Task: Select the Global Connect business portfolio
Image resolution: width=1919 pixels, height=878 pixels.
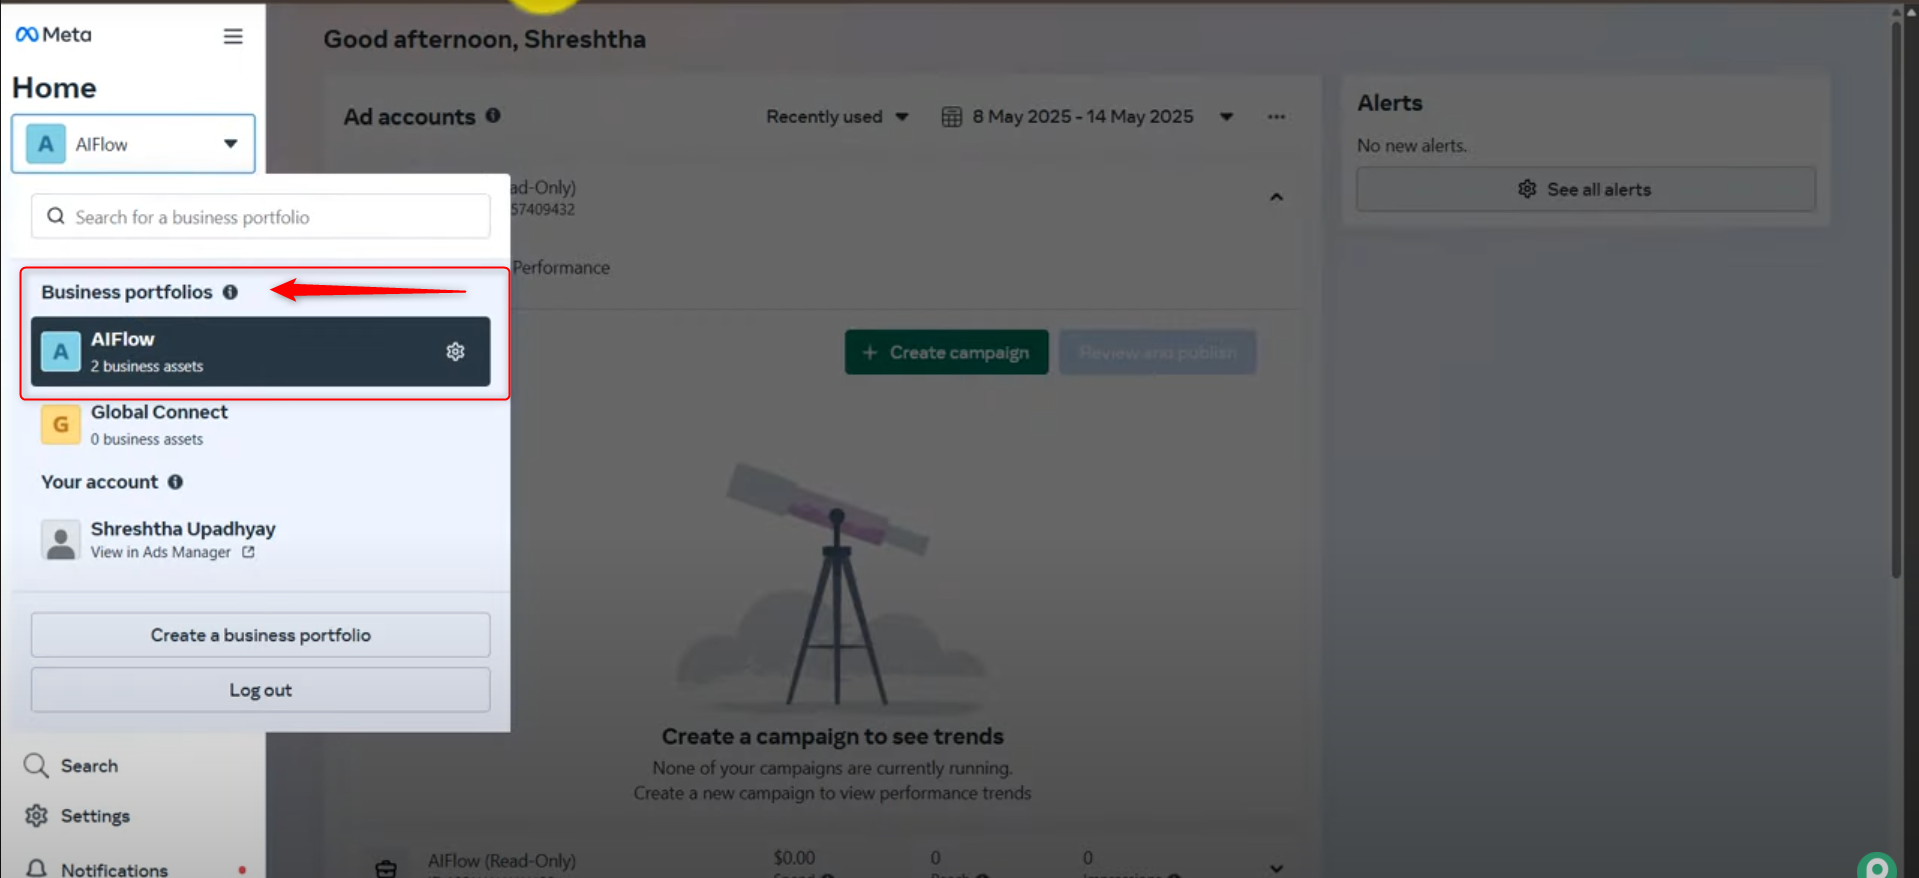Action: [x=260, y=425]
